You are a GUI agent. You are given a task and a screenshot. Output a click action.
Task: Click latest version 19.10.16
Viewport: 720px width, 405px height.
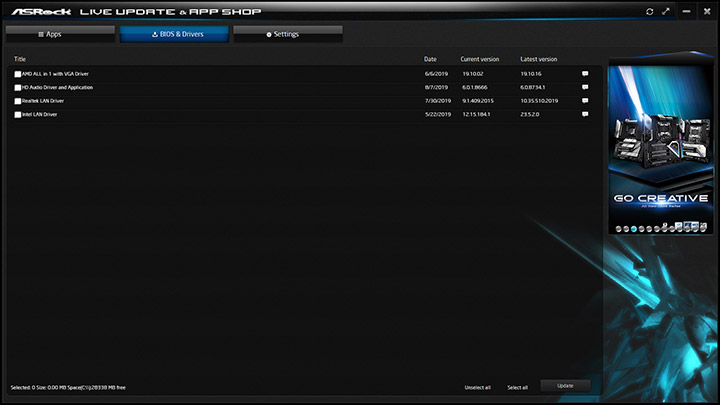tap(531, 73)
